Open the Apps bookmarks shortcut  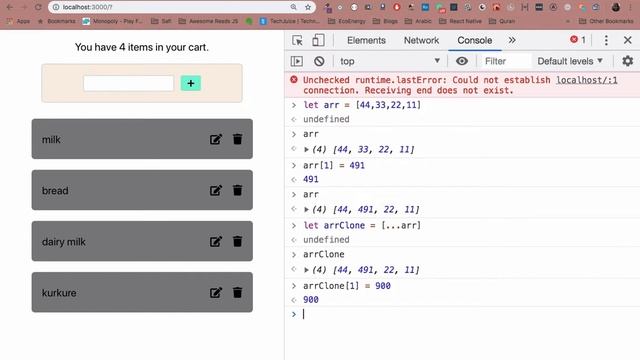[x=18, y=21]
